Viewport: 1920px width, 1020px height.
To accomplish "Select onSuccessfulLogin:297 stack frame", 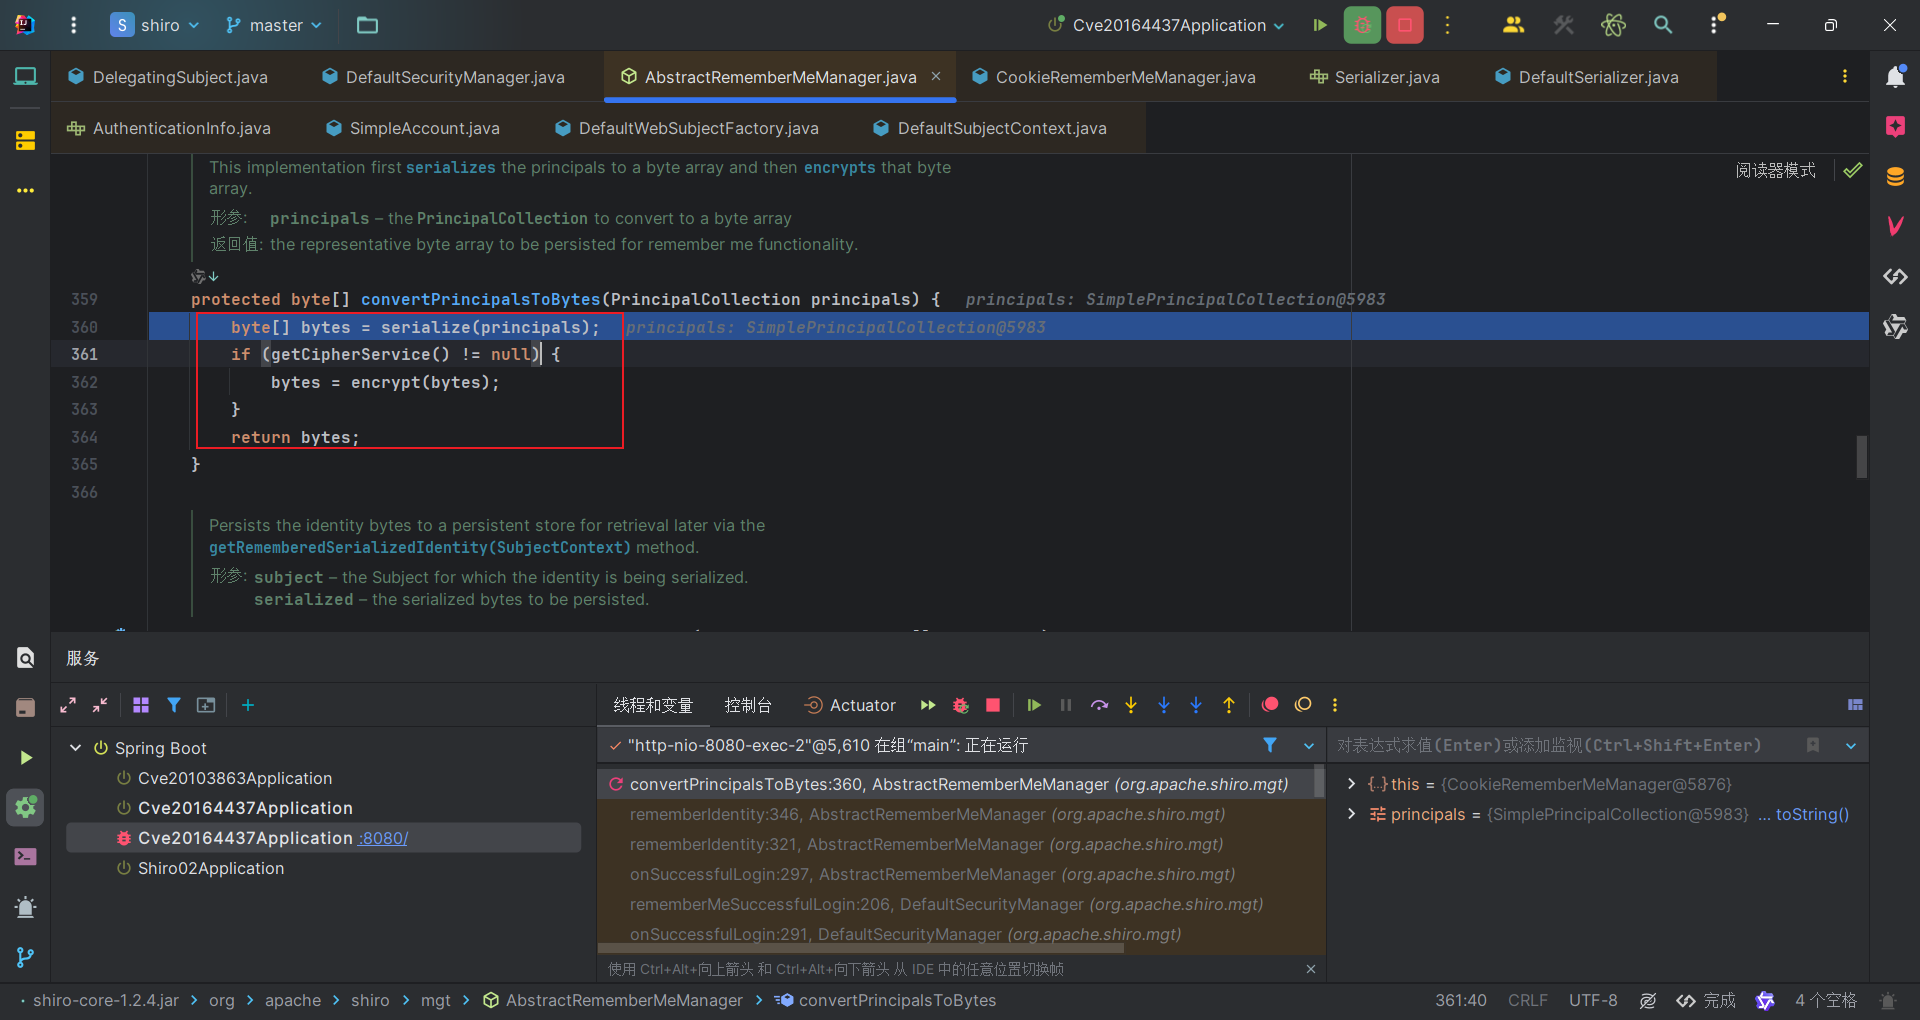I will (x=932, y=874).
